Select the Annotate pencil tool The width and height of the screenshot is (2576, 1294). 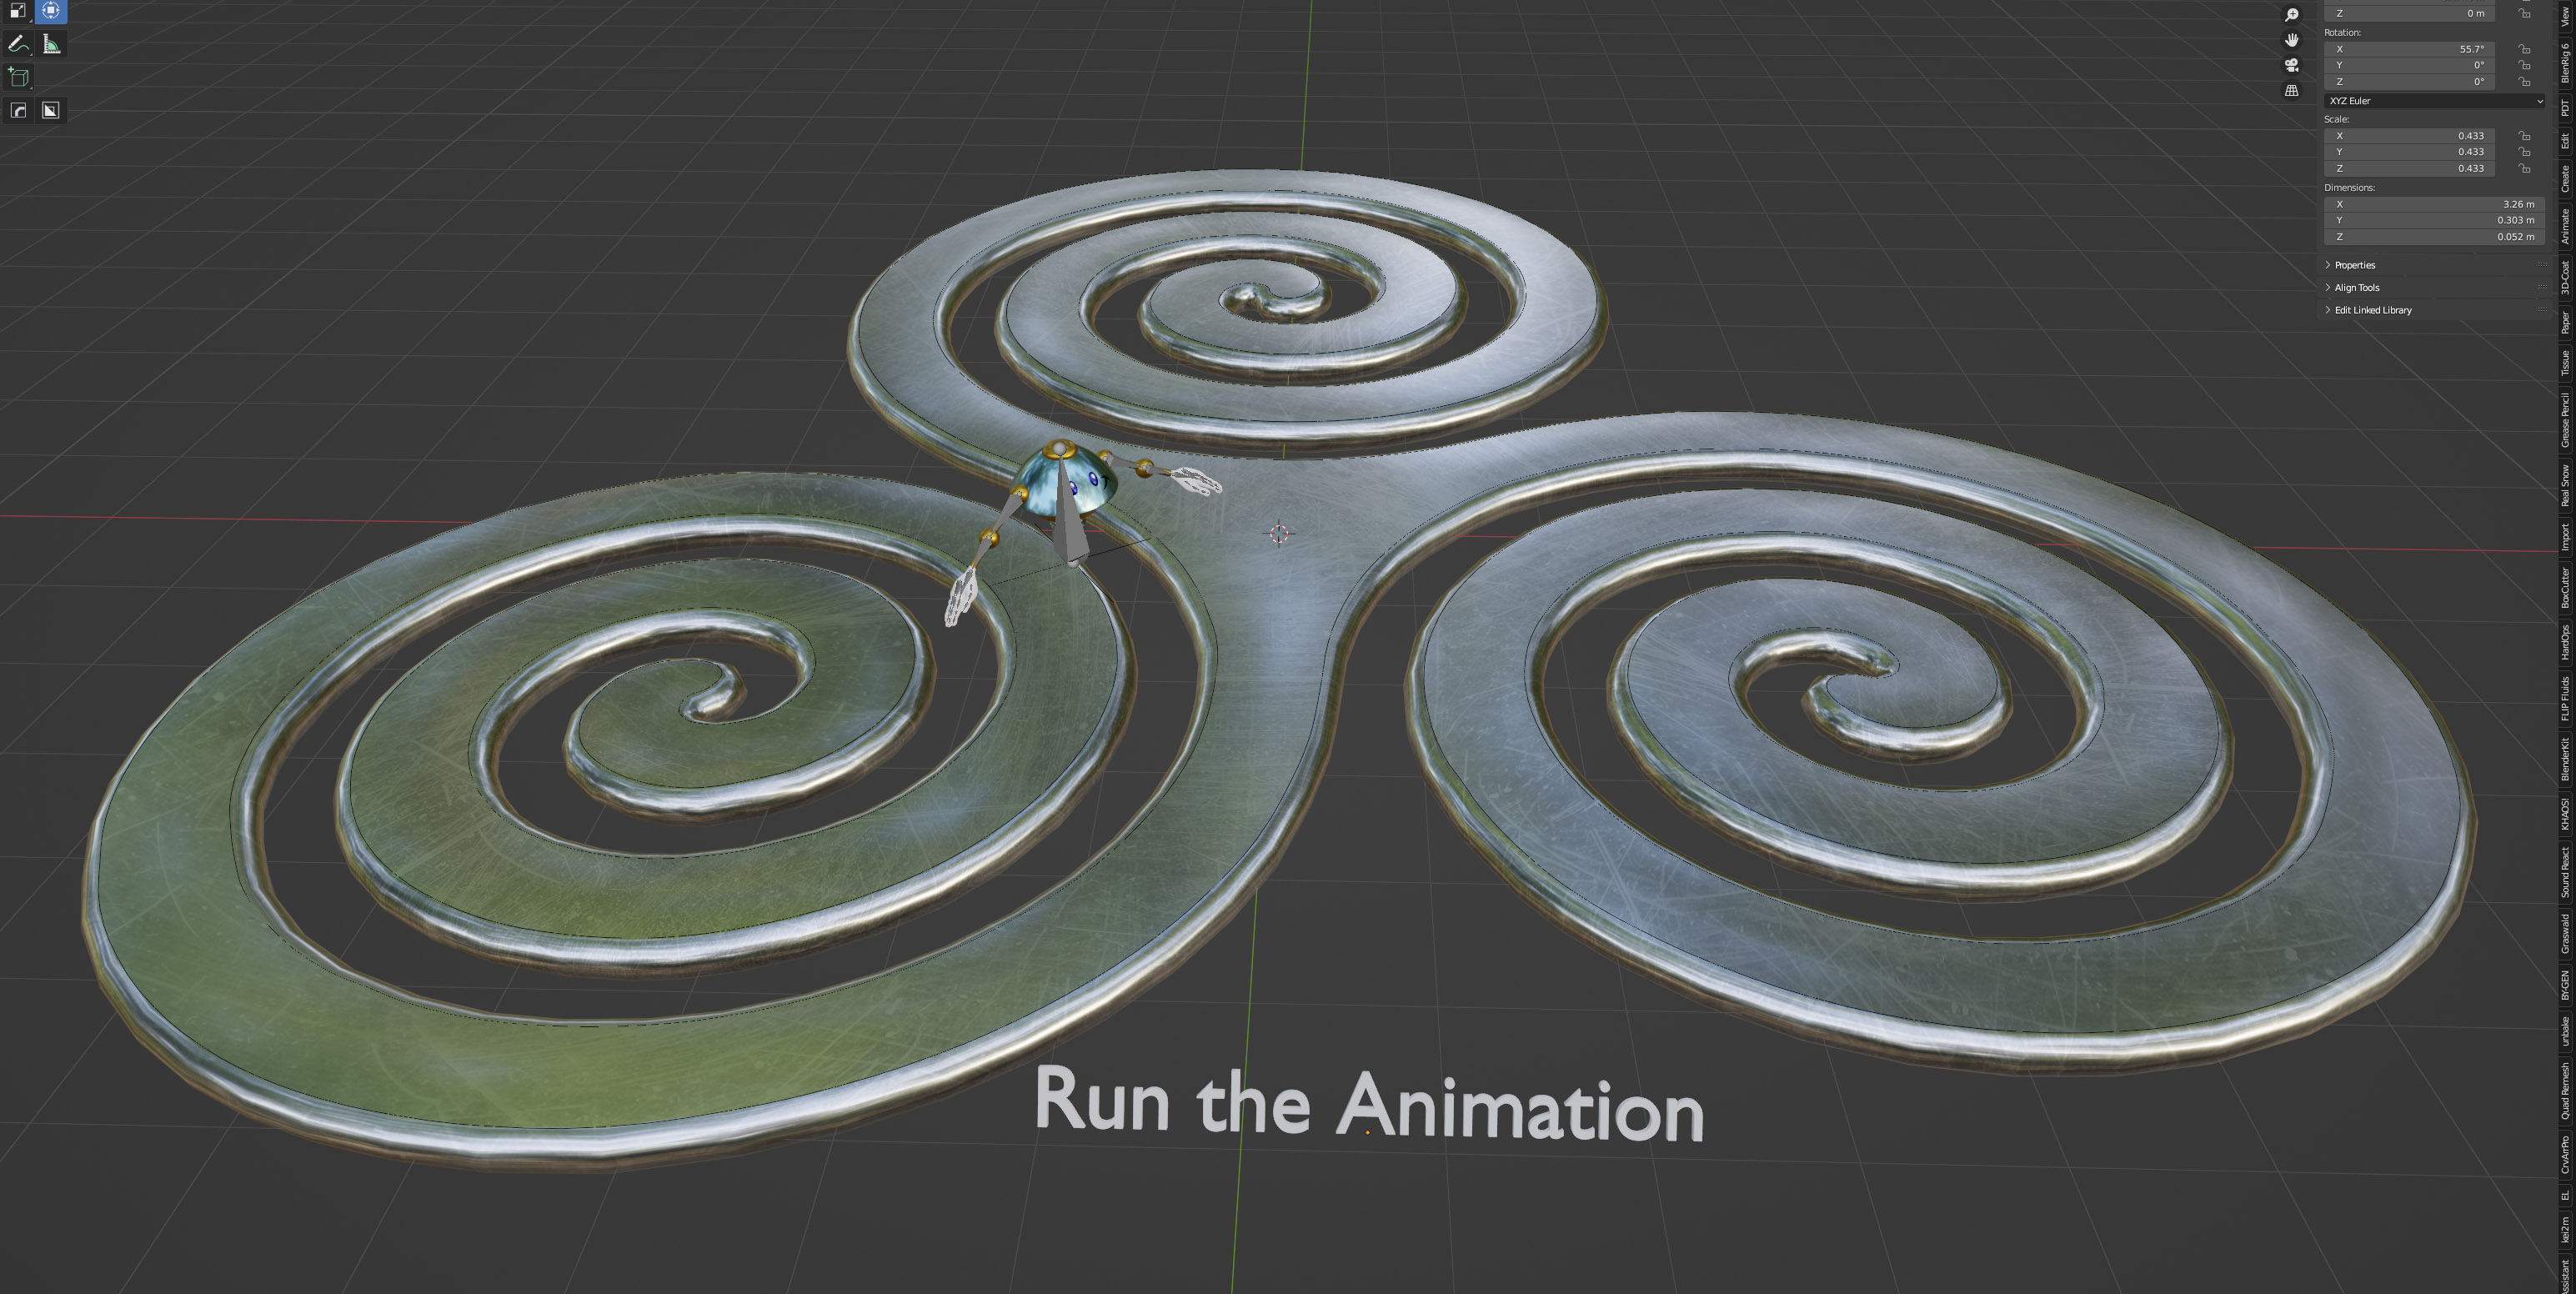[18, 44]
